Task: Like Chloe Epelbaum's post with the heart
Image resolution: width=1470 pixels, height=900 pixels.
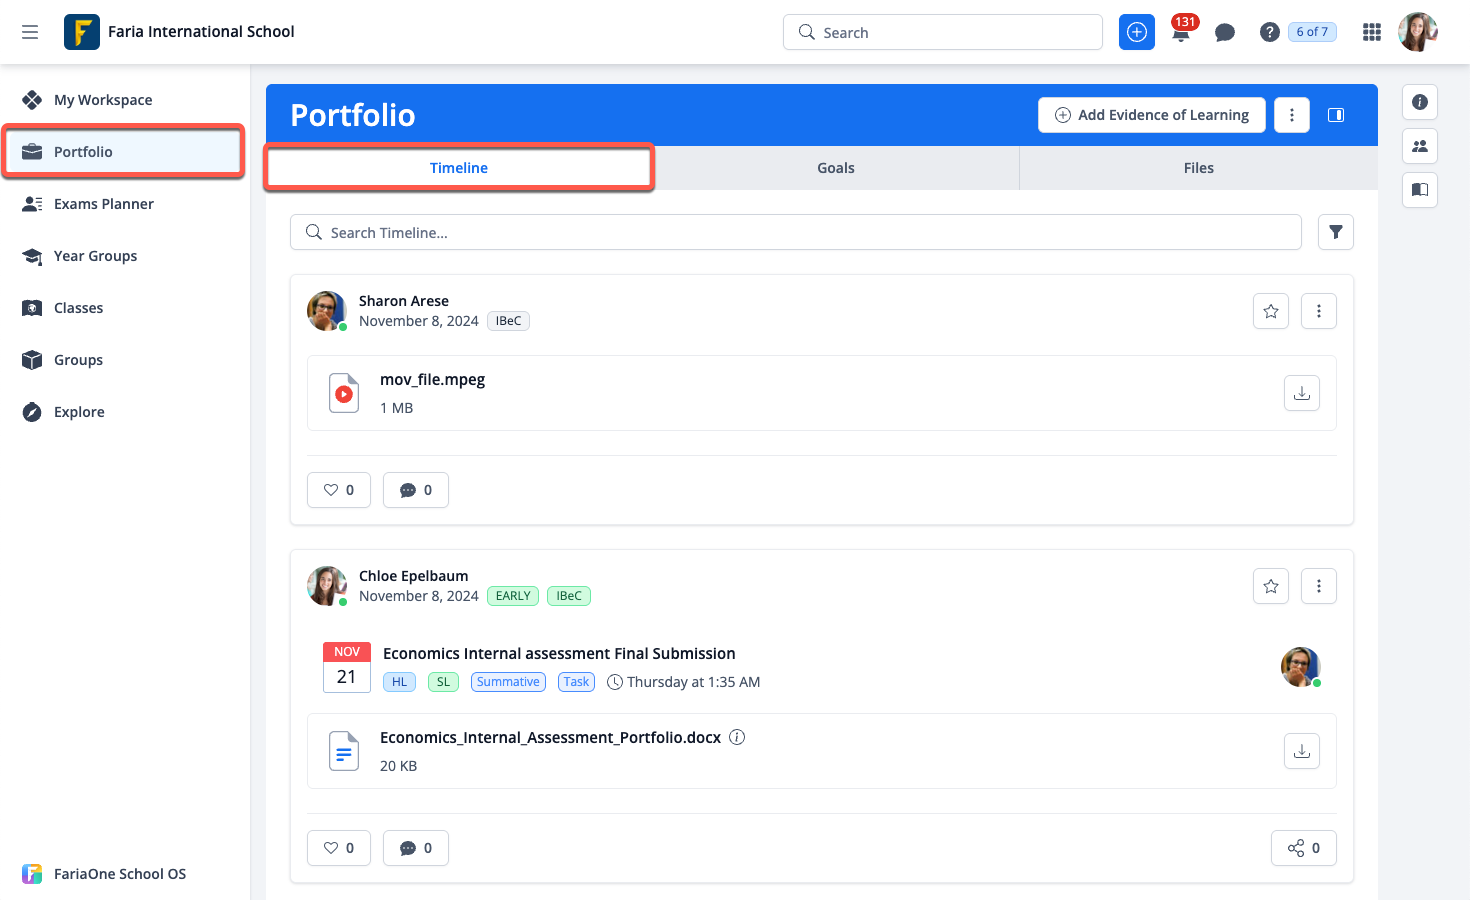Action: [339, 848]
